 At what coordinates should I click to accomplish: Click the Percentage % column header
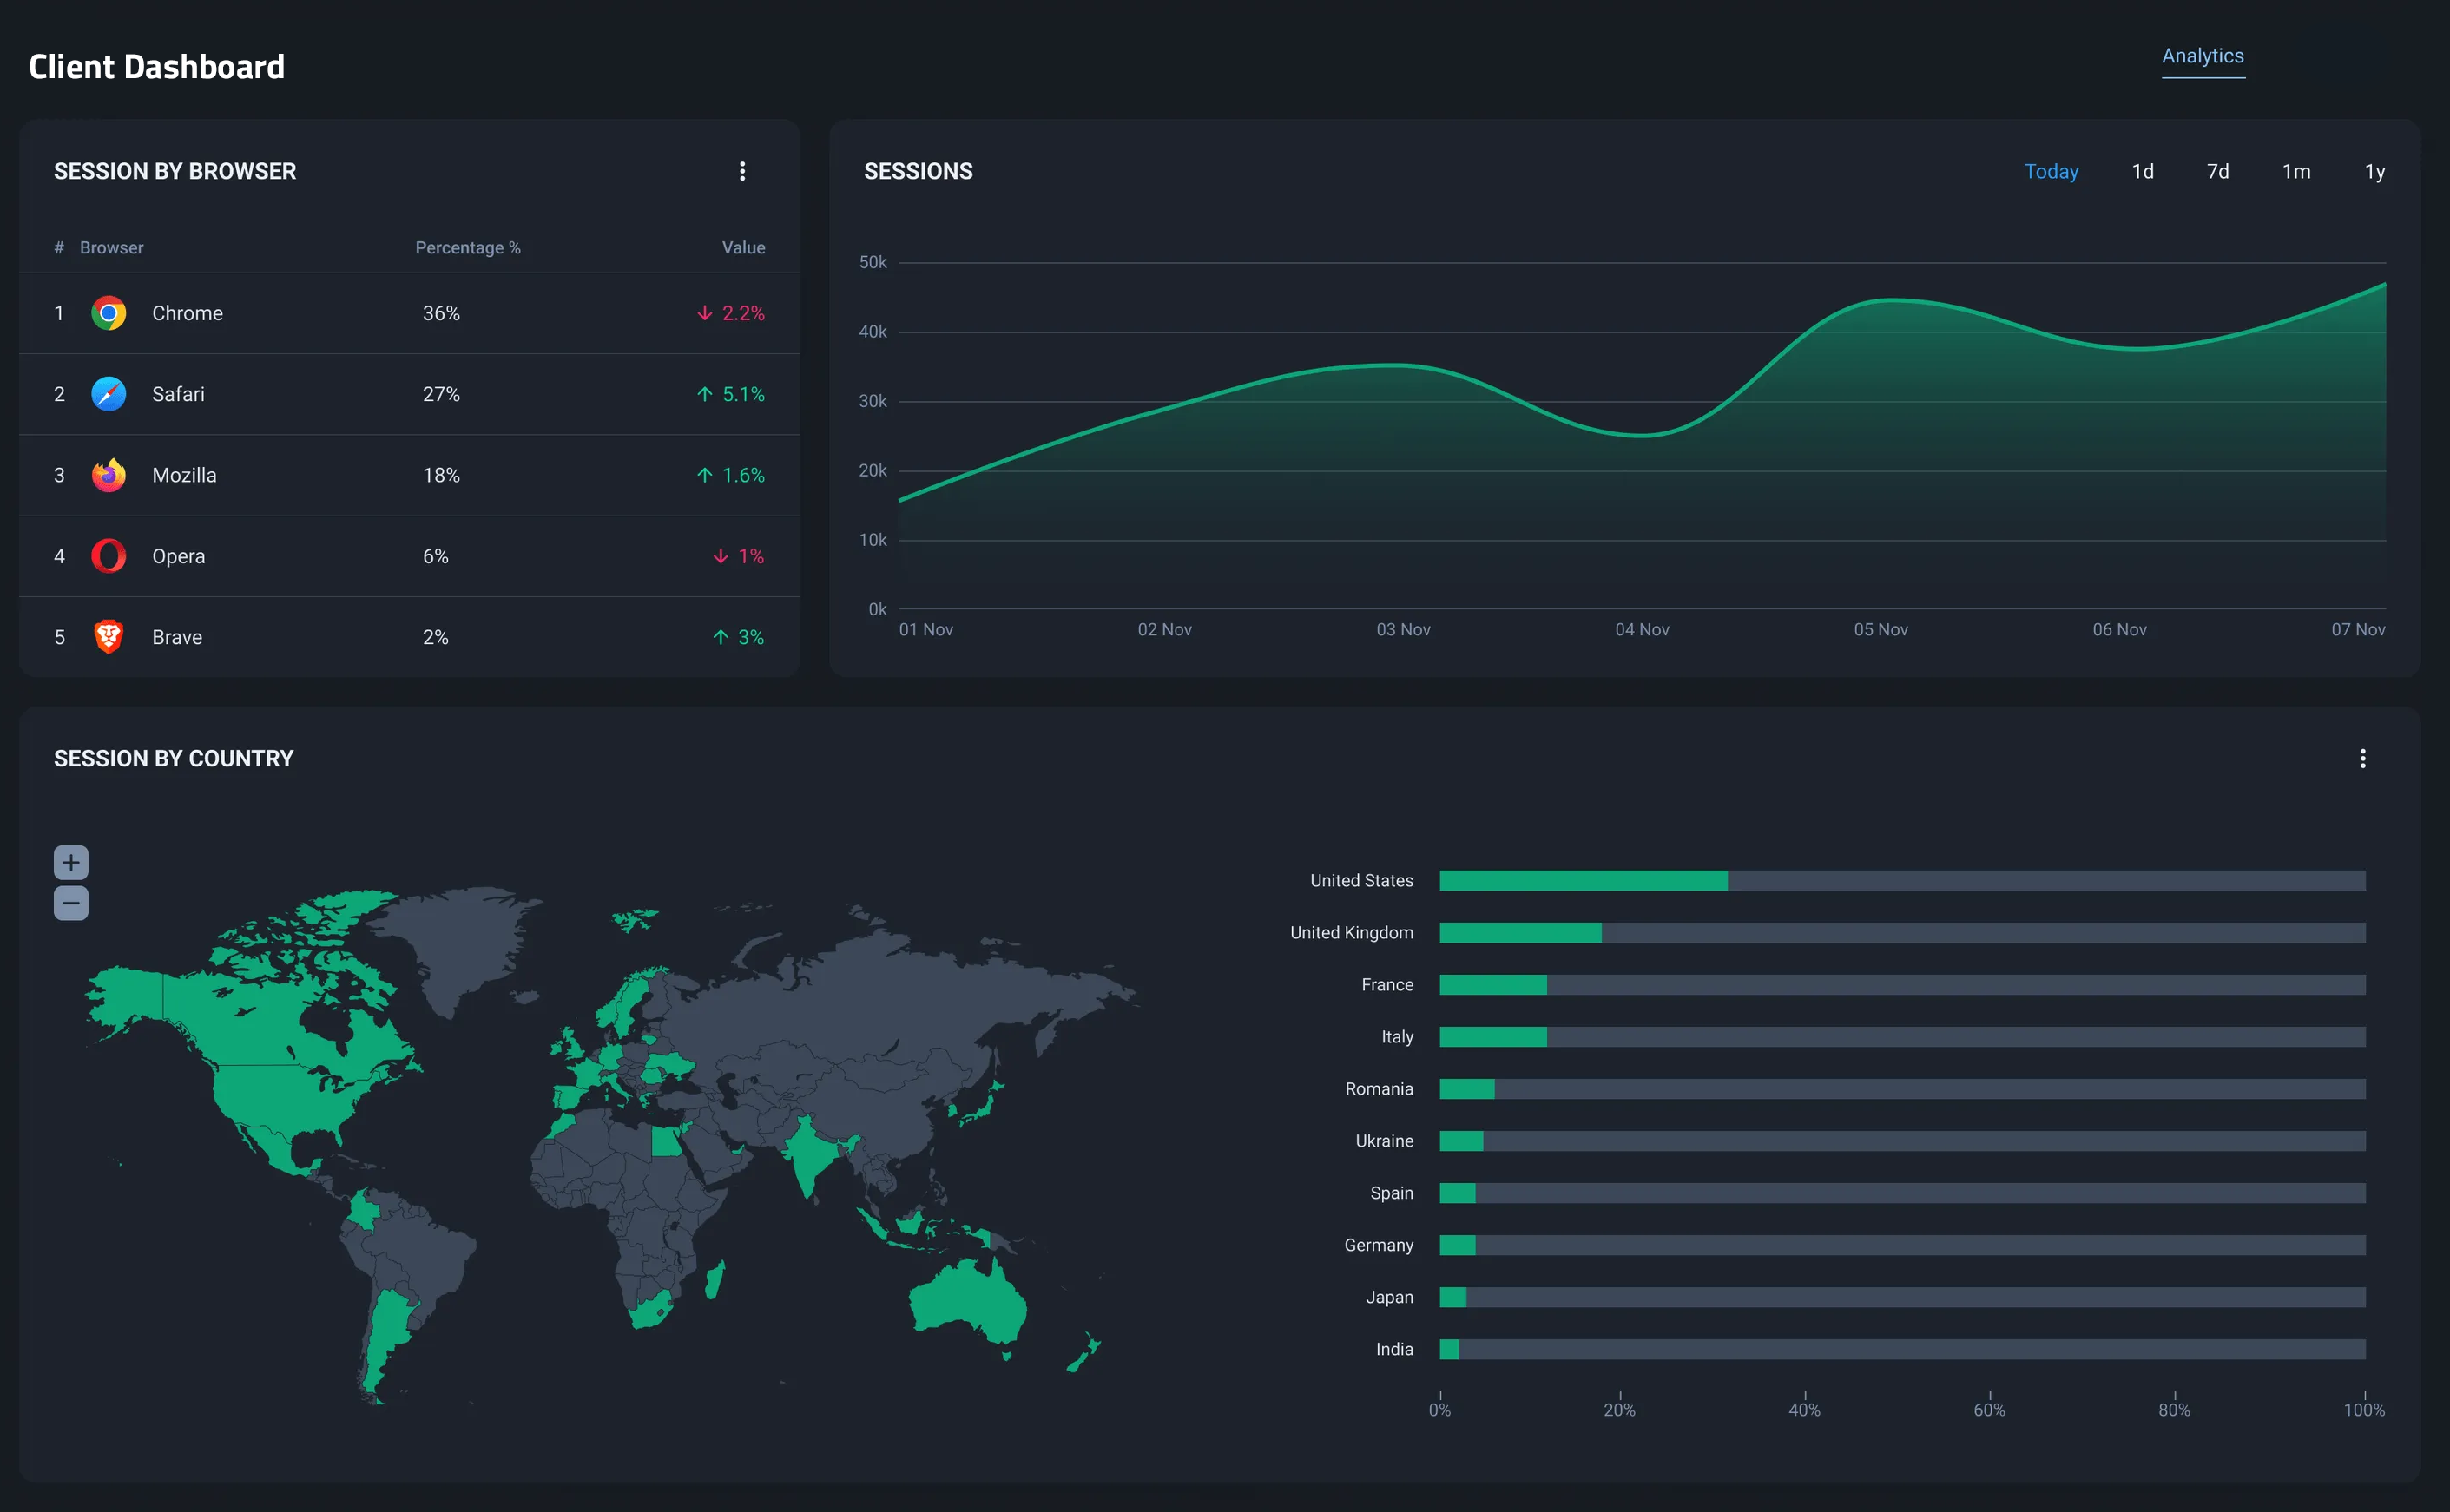tap(467, 247)
